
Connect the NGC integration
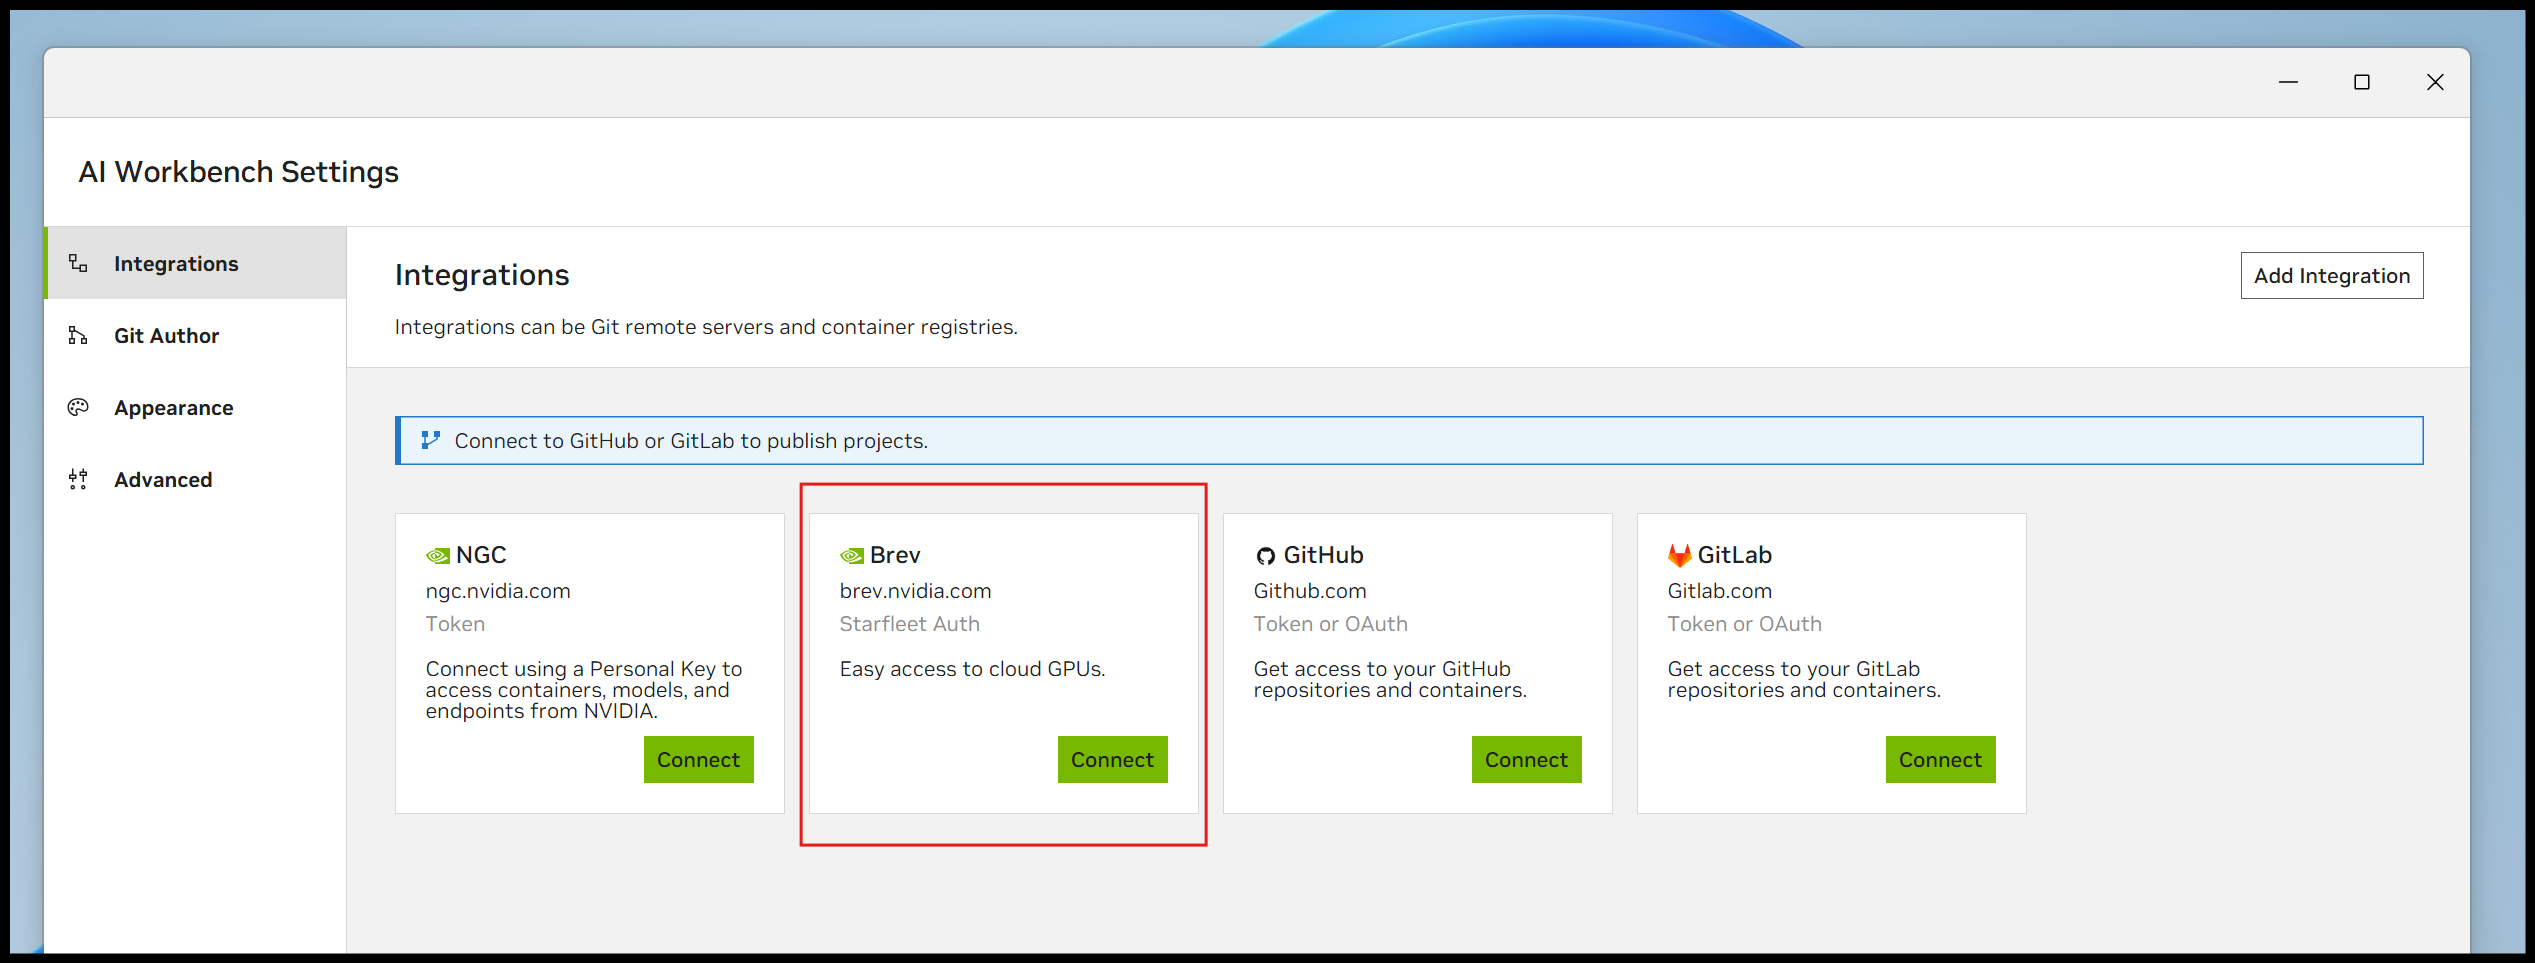click(x=698, y=760)
